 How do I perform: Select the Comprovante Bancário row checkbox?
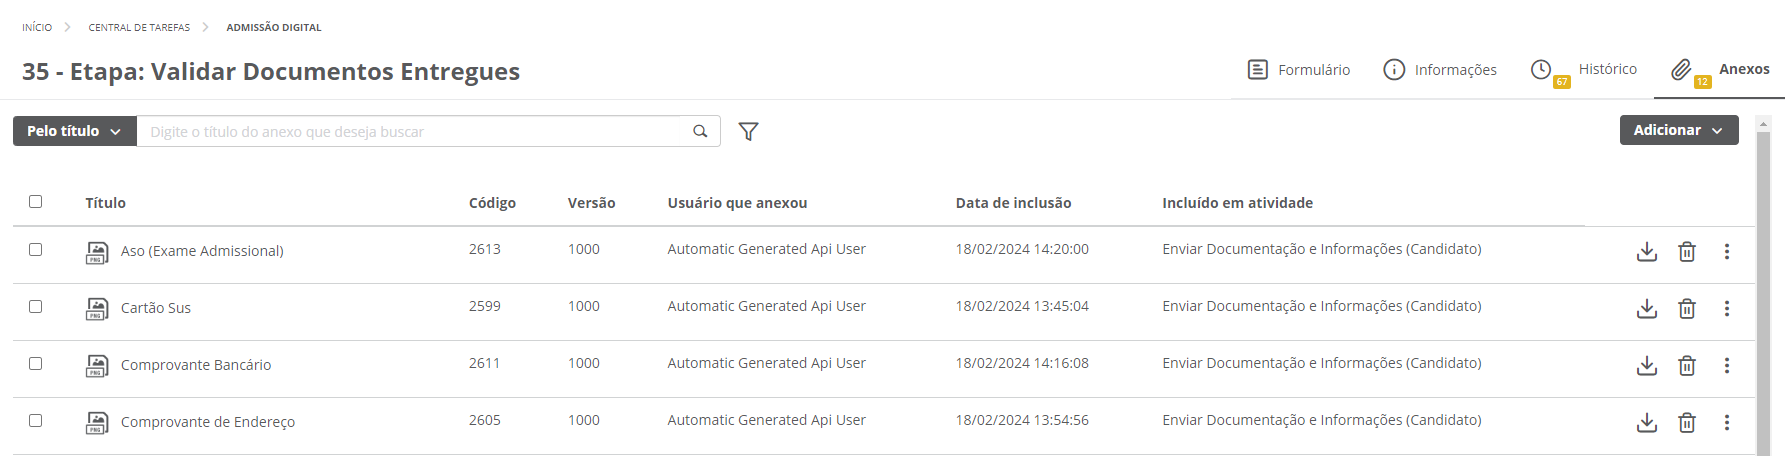36,363
